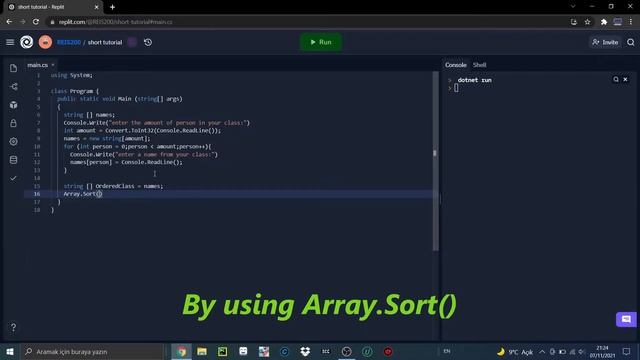Bookmark this page with the star

click(x=587, y=22)
